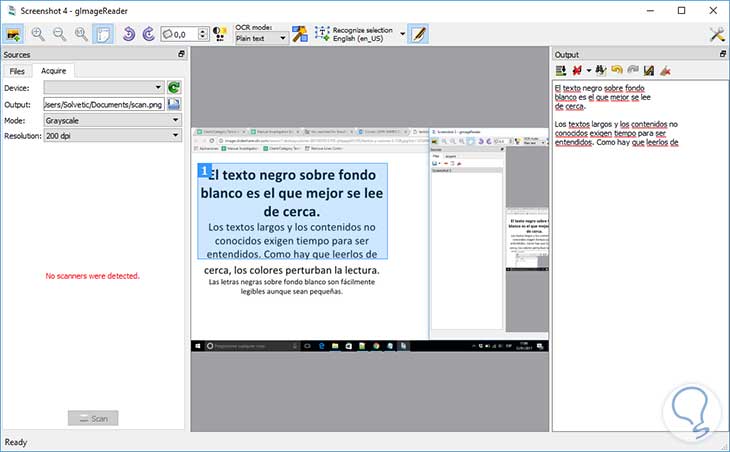Open the scanner Device dropdown

[x=103, y=87]
